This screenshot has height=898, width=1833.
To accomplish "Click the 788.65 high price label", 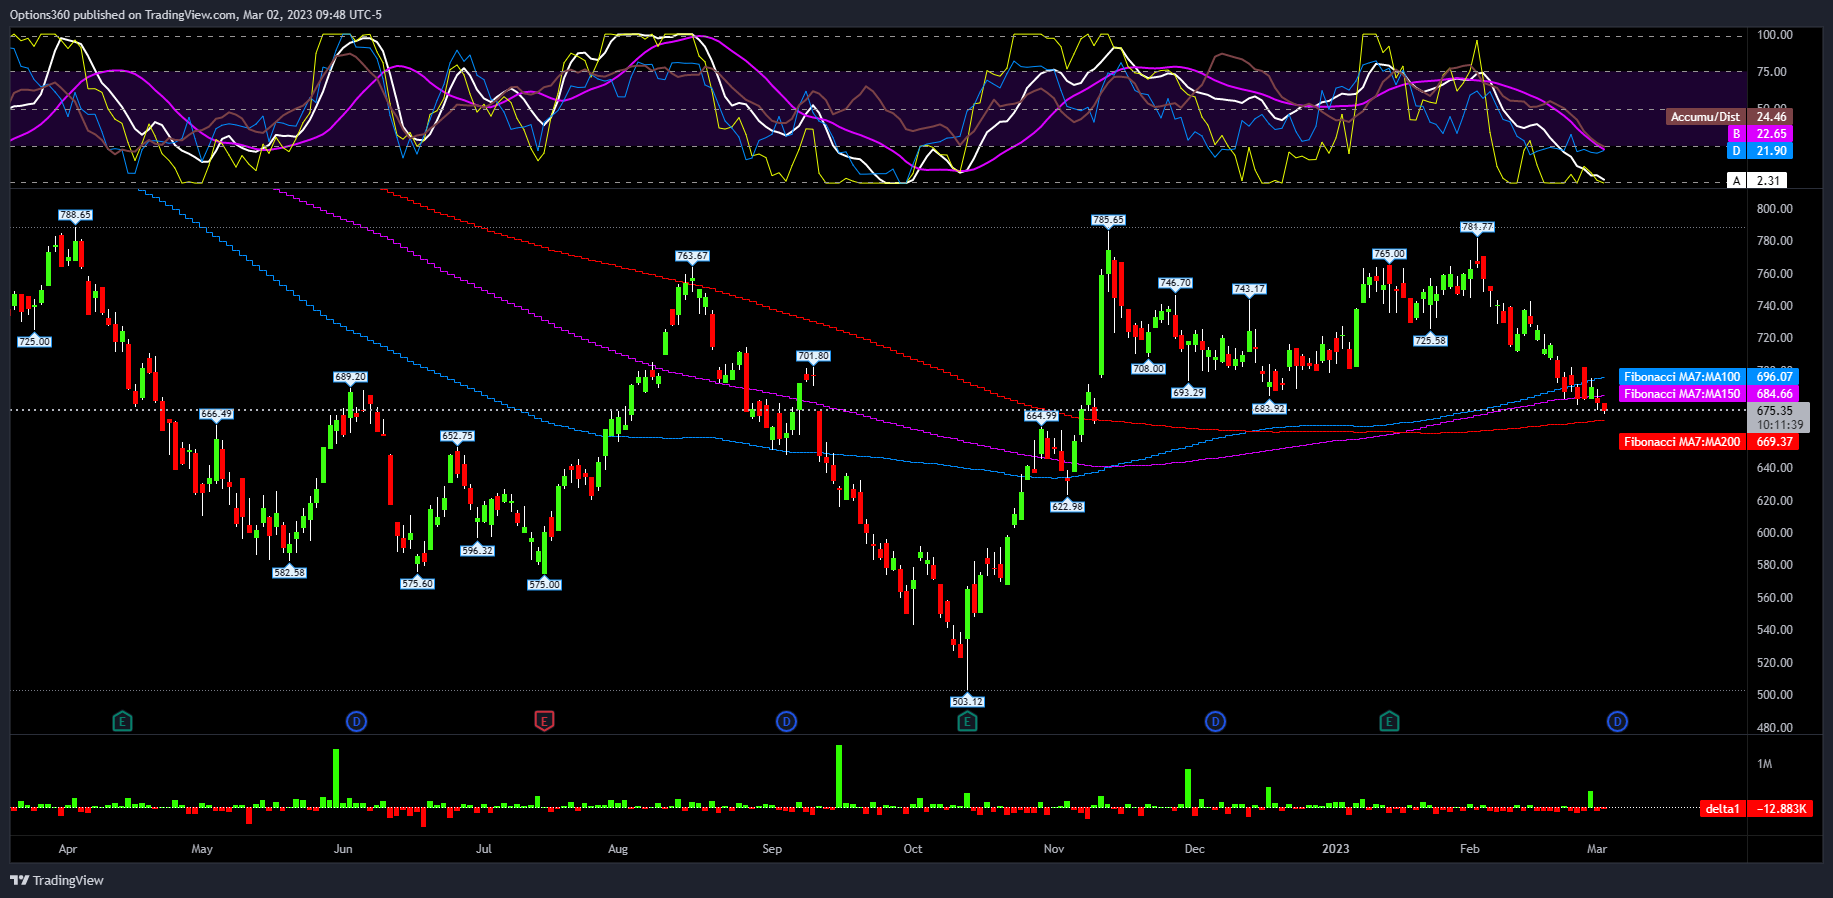I will (x=75, y=215).
